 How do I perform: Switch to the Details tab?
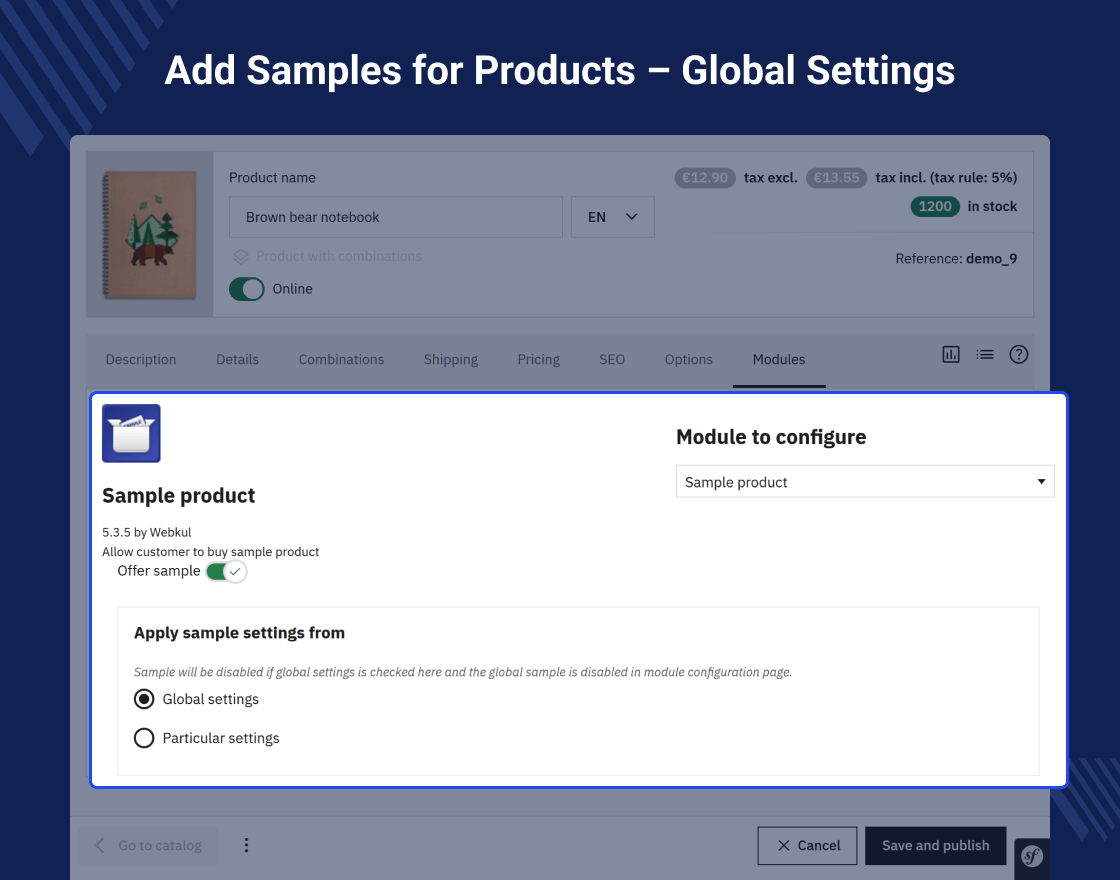(238, 359)
